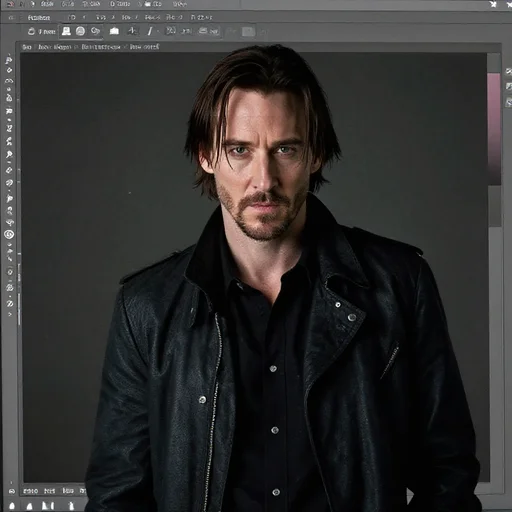Toggle the overlapping-circles icon in the options bar
The image size is (512, 512).
(95, 31)
